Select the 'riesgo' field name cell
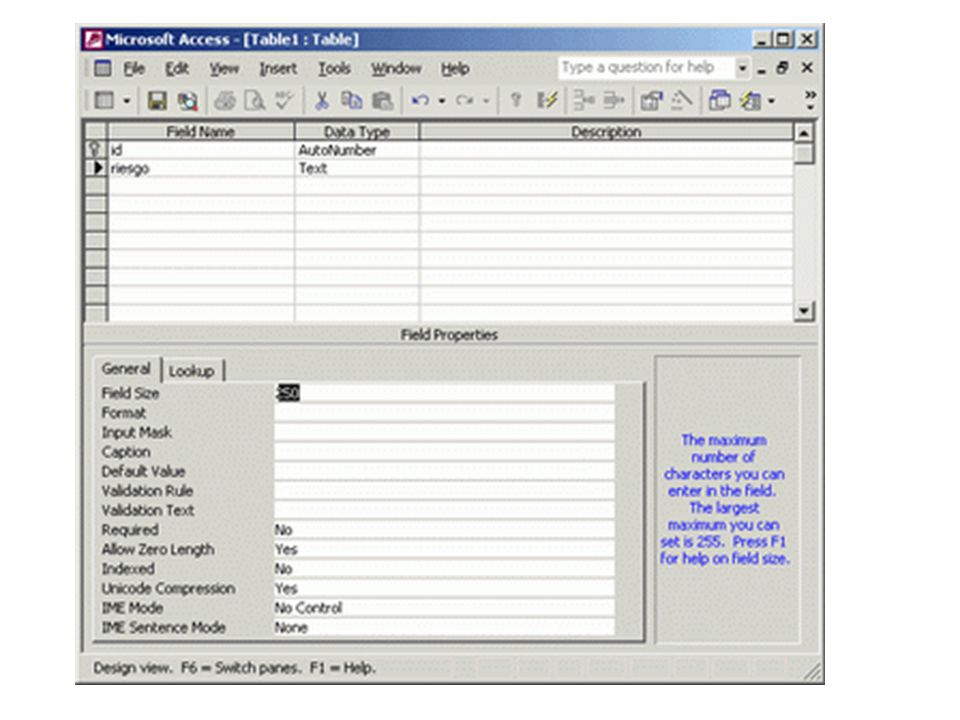This screenshot has height=720, width=960. (201, 168)
